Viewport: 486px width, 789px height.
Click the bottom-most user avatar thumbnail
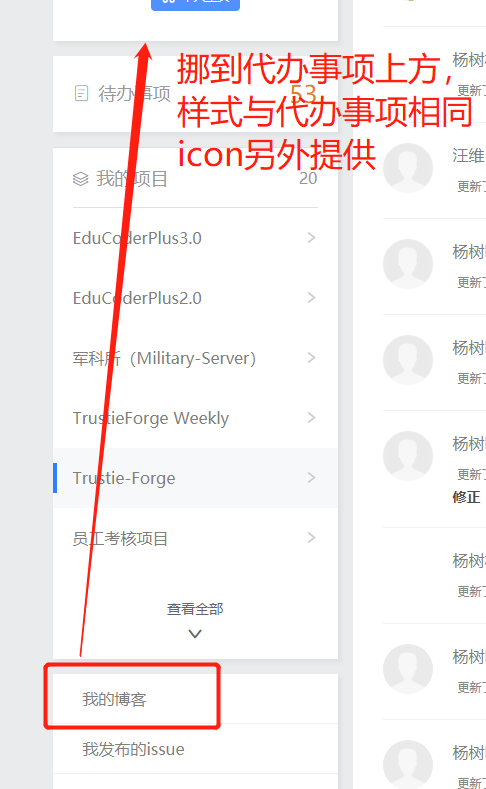(408, 764)
